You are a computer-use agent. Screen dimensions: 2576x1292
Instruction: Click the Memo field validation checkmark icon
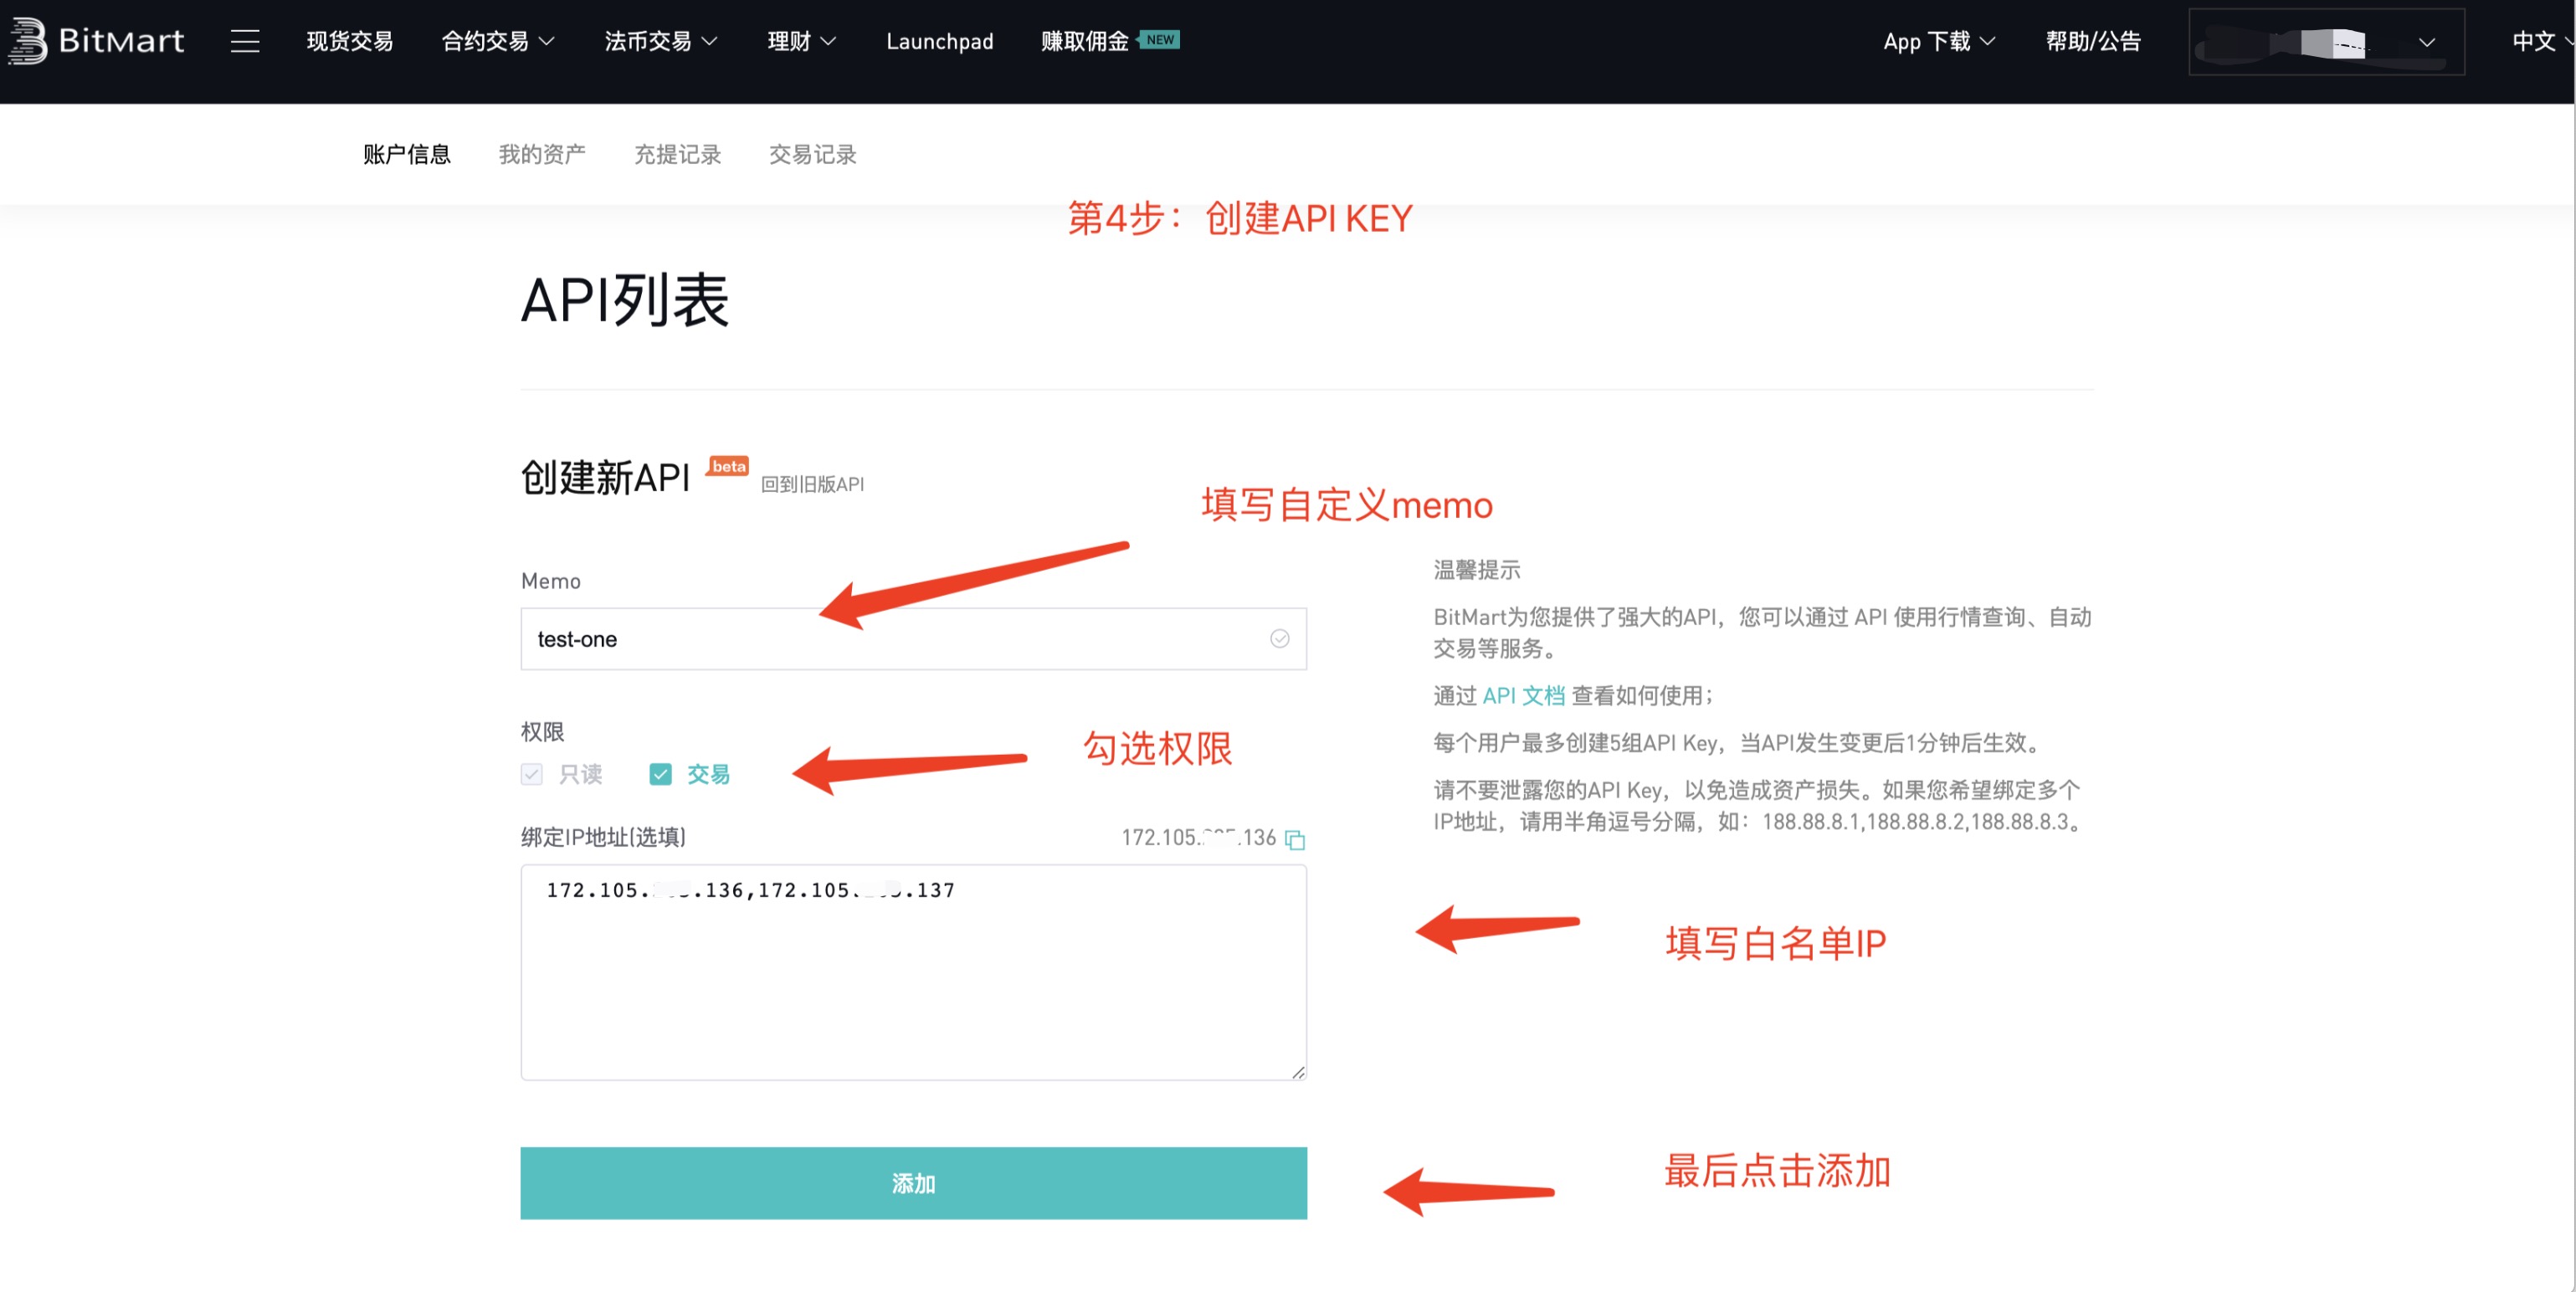click(x=1279, y=638)
